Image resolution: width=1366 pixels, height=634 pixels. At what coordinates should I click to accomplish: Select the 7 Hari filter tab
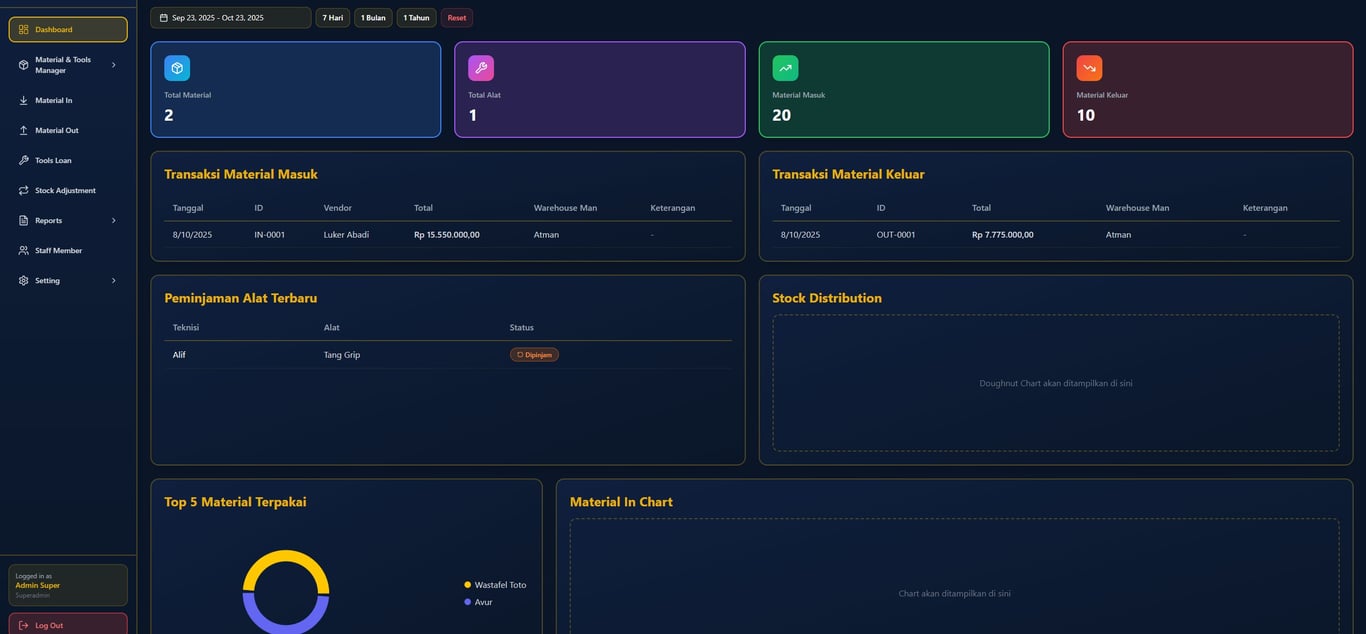pyautogui.click(x=332, y=17)
